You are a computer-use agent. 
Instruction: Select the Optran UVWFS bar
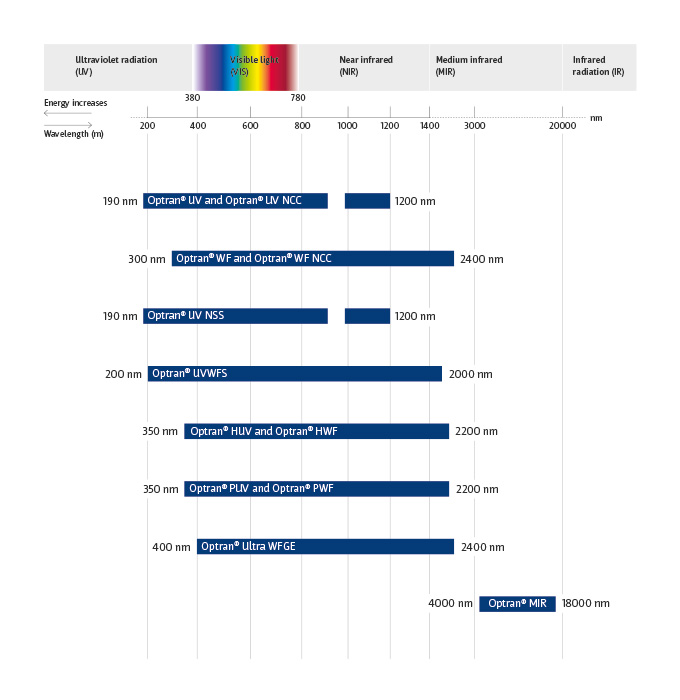point(294,374)
